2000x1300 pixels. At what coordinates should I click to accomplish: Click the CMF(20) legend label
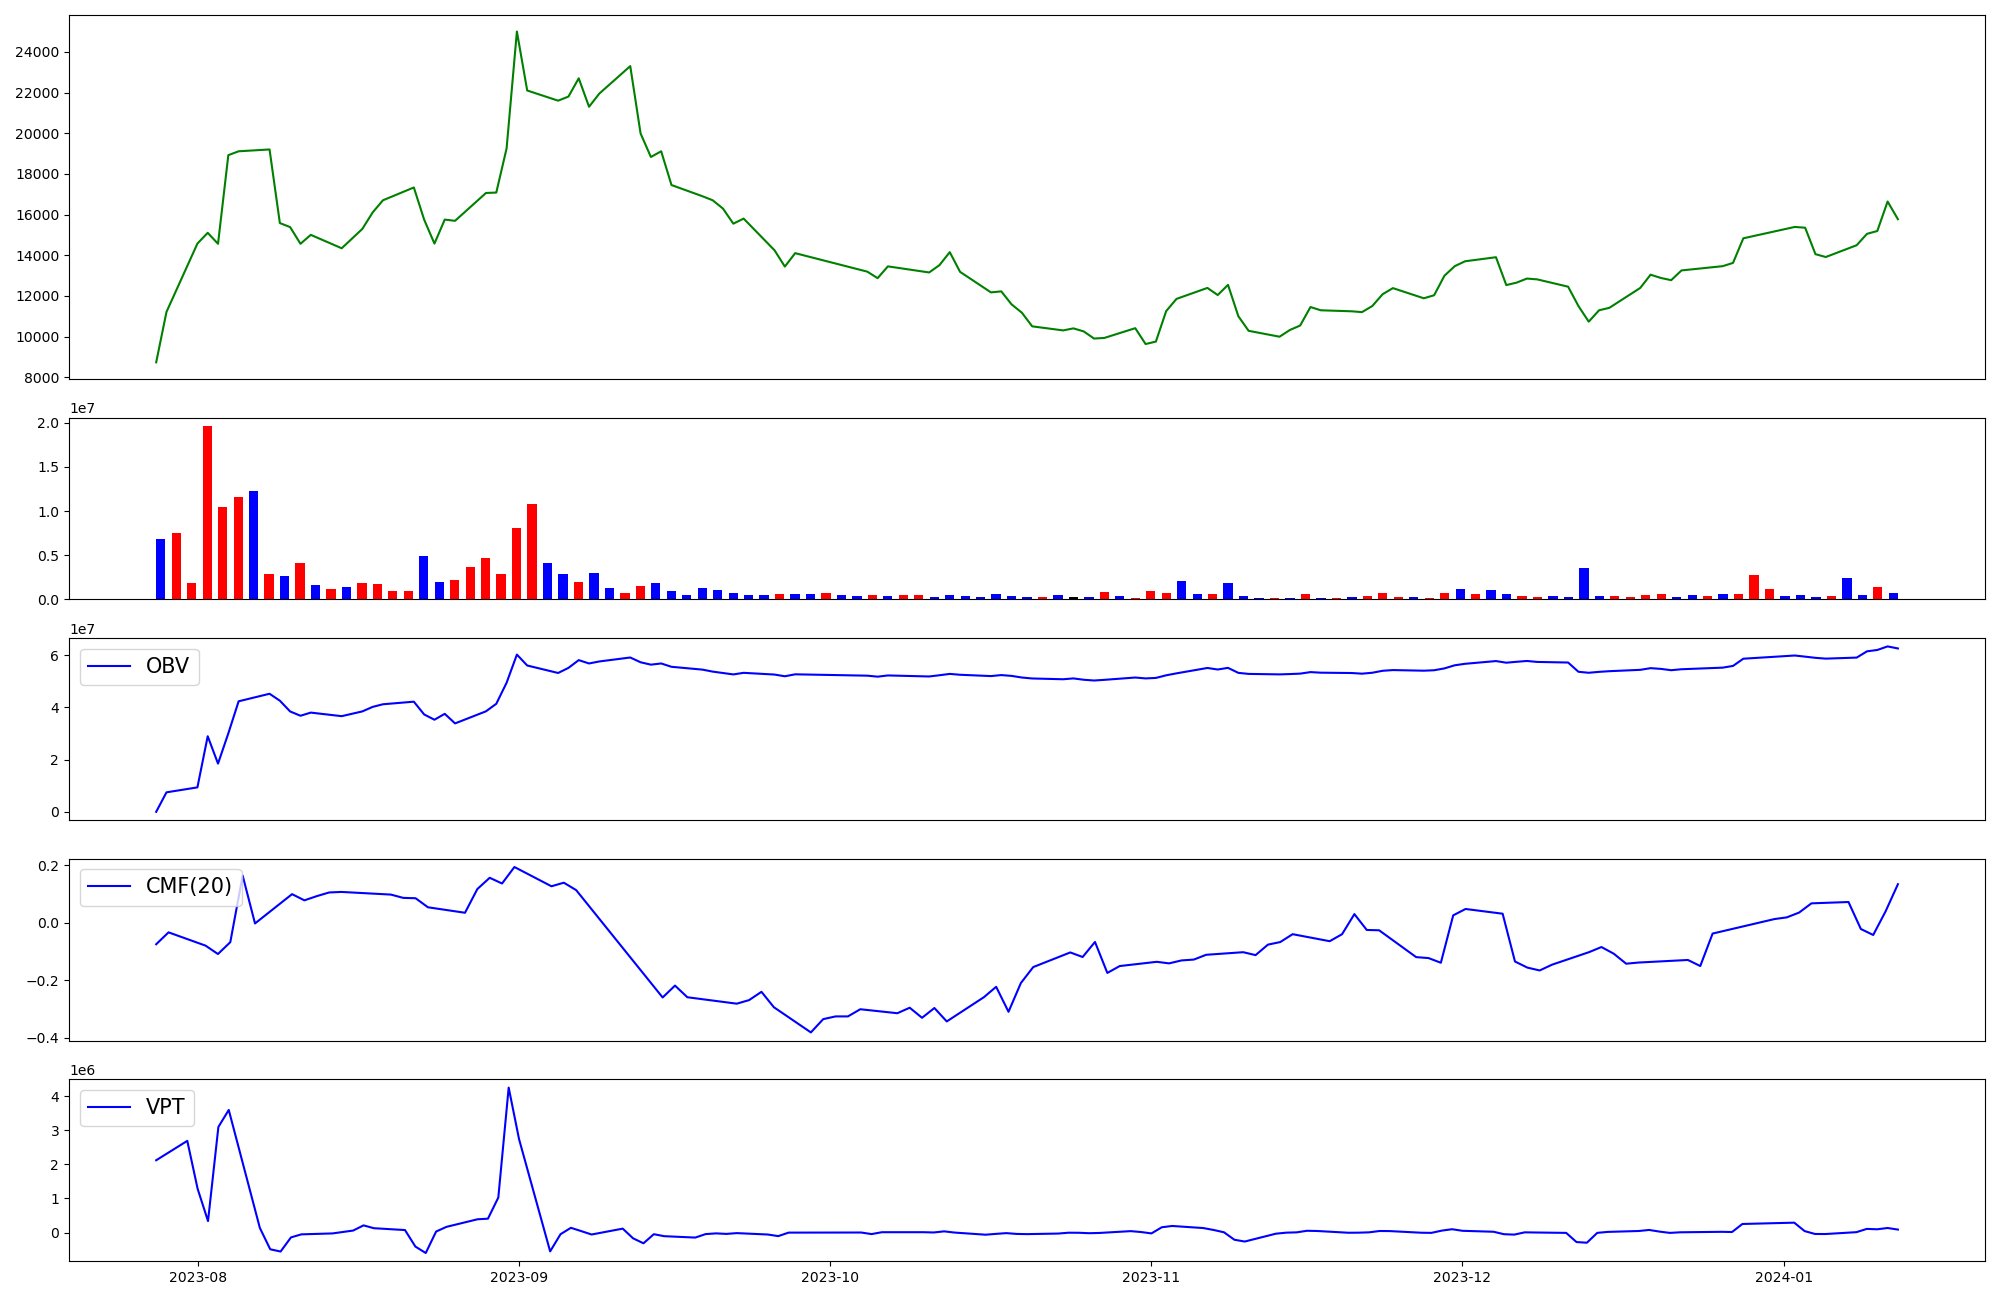click(x=189, y=886)
